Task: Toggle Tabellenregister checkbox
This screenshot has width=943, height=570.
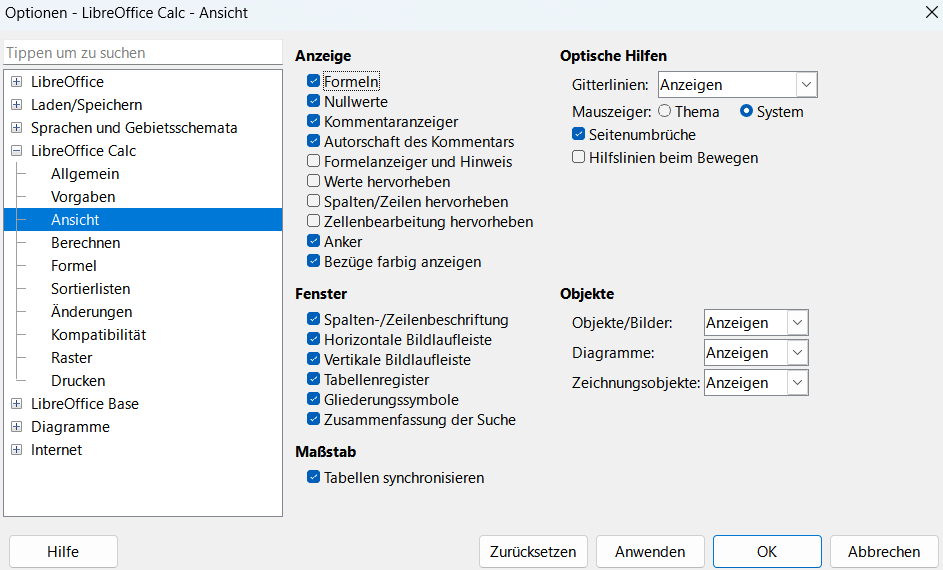Action: tap(313, 379)
